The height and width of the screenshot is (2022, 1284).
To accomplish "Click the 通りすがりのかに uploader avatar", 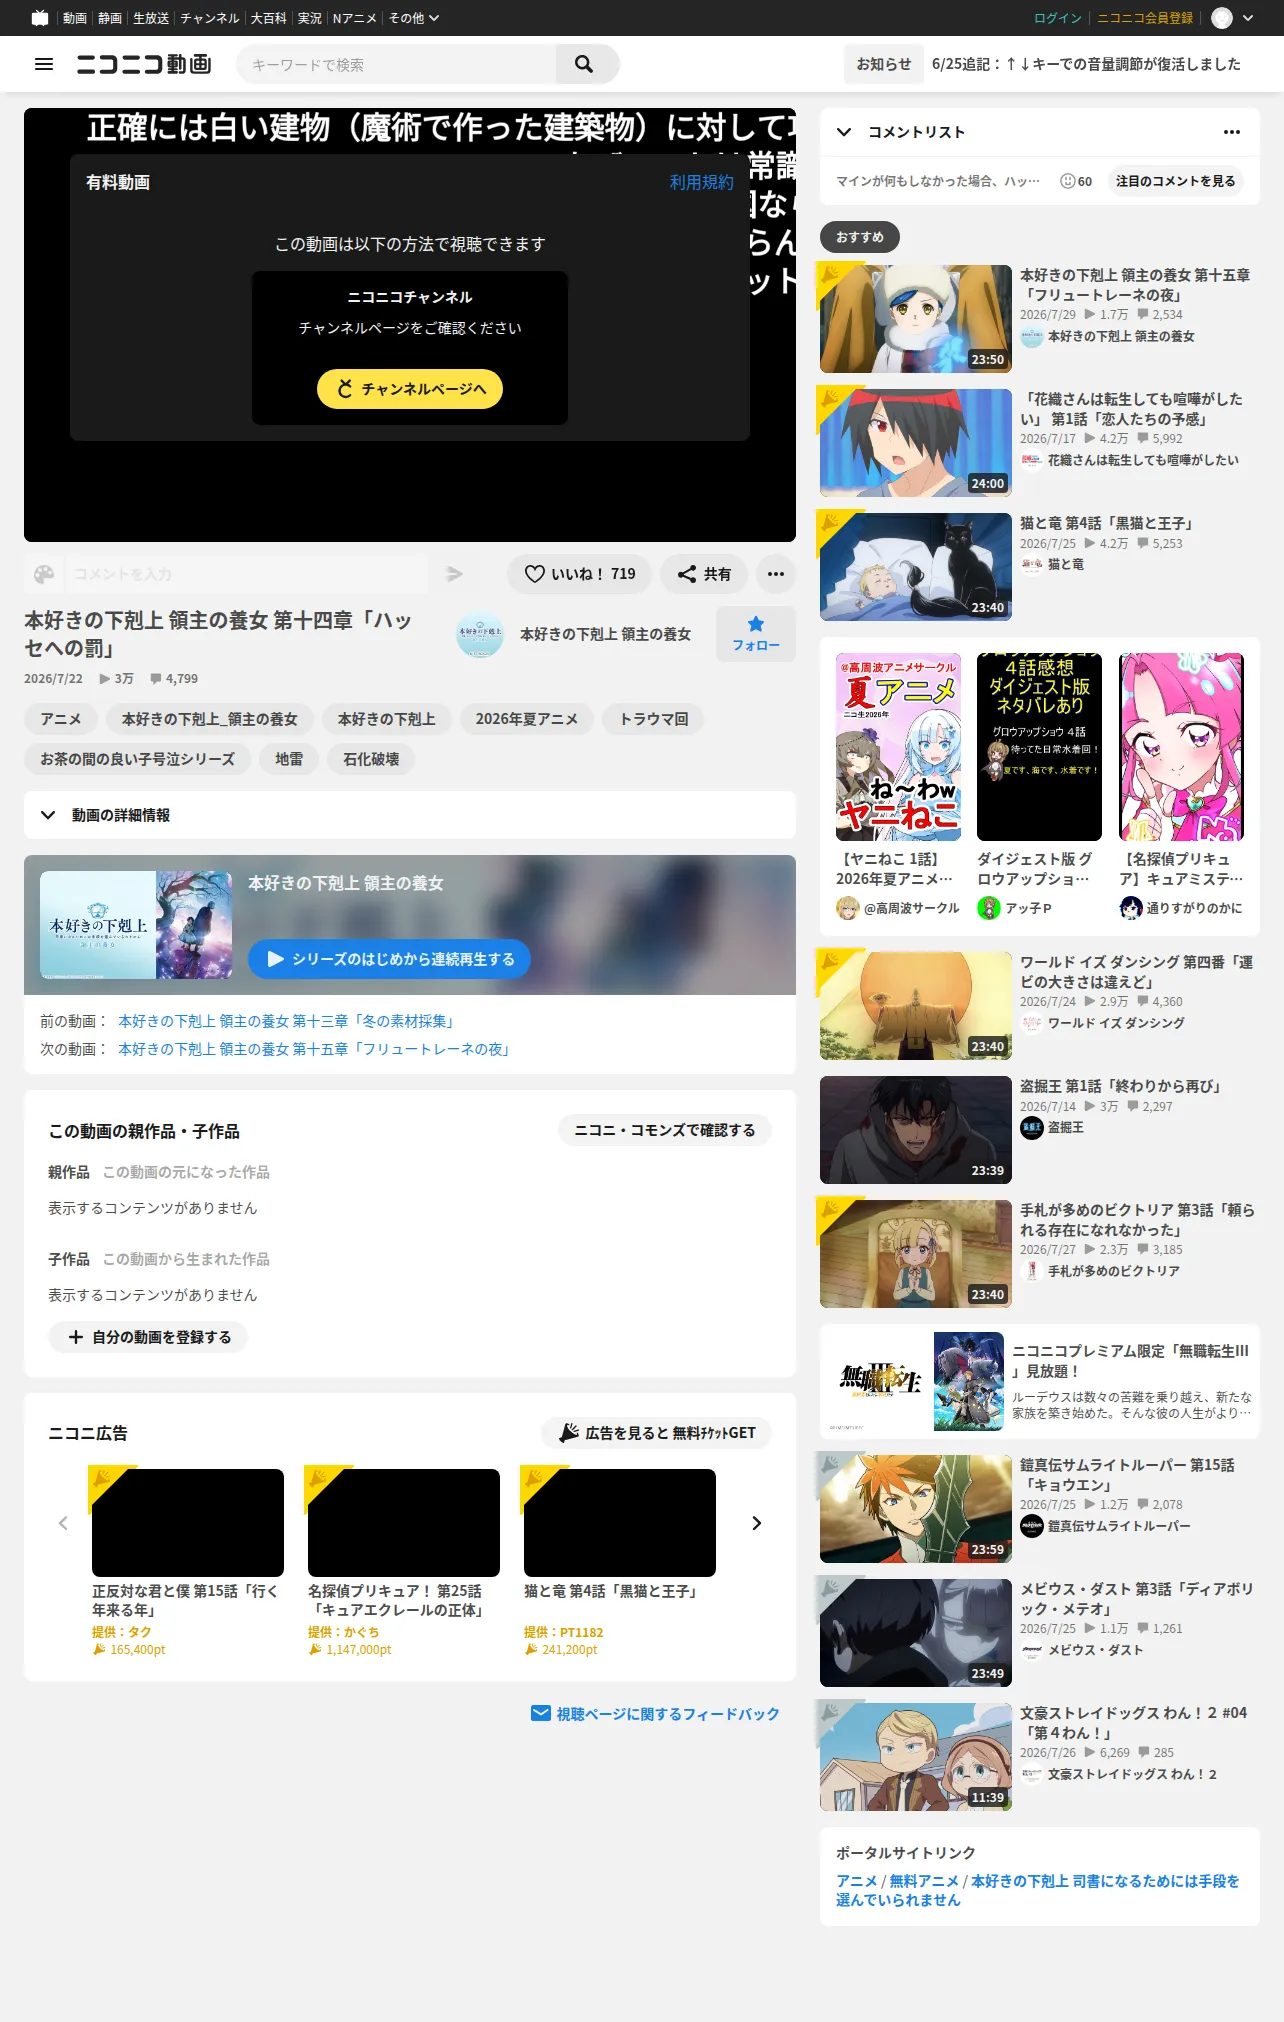I will [x=1131, y=908].
